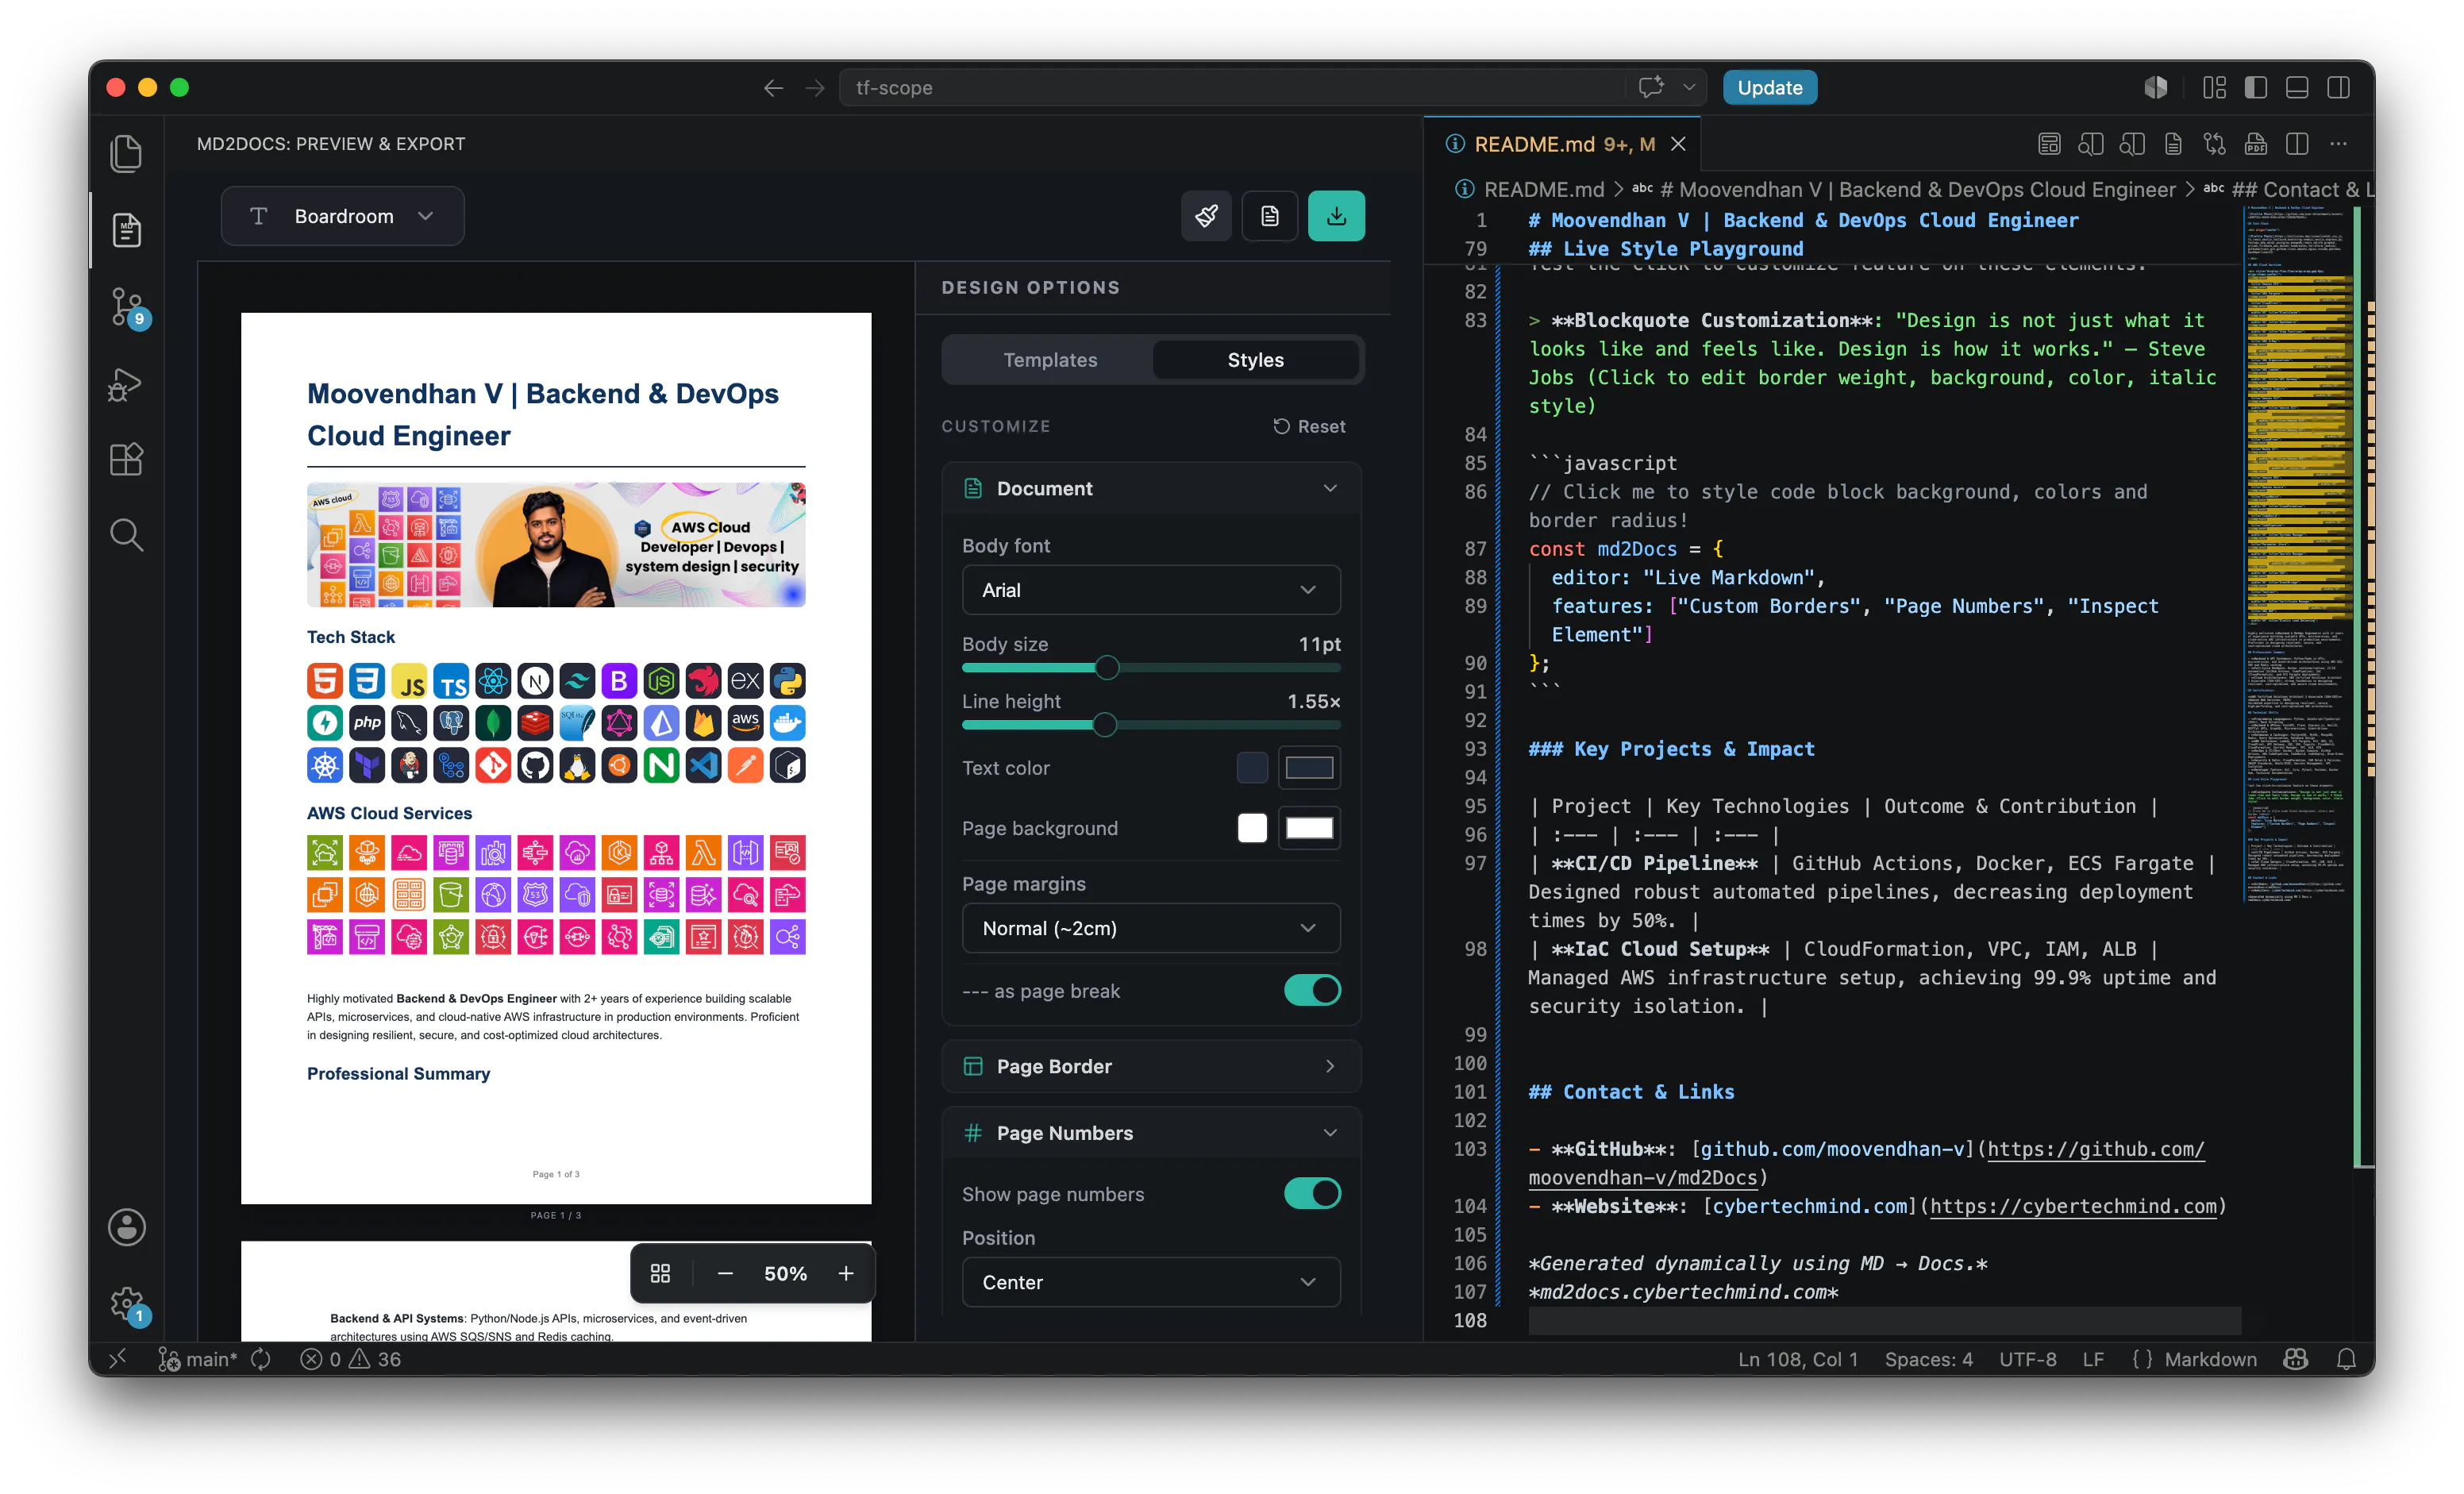This screenshot has width=2464, height=1494.
Task: Open Page margins Normal (~2cm) dropdown
Action: (x=1151, y=928)
